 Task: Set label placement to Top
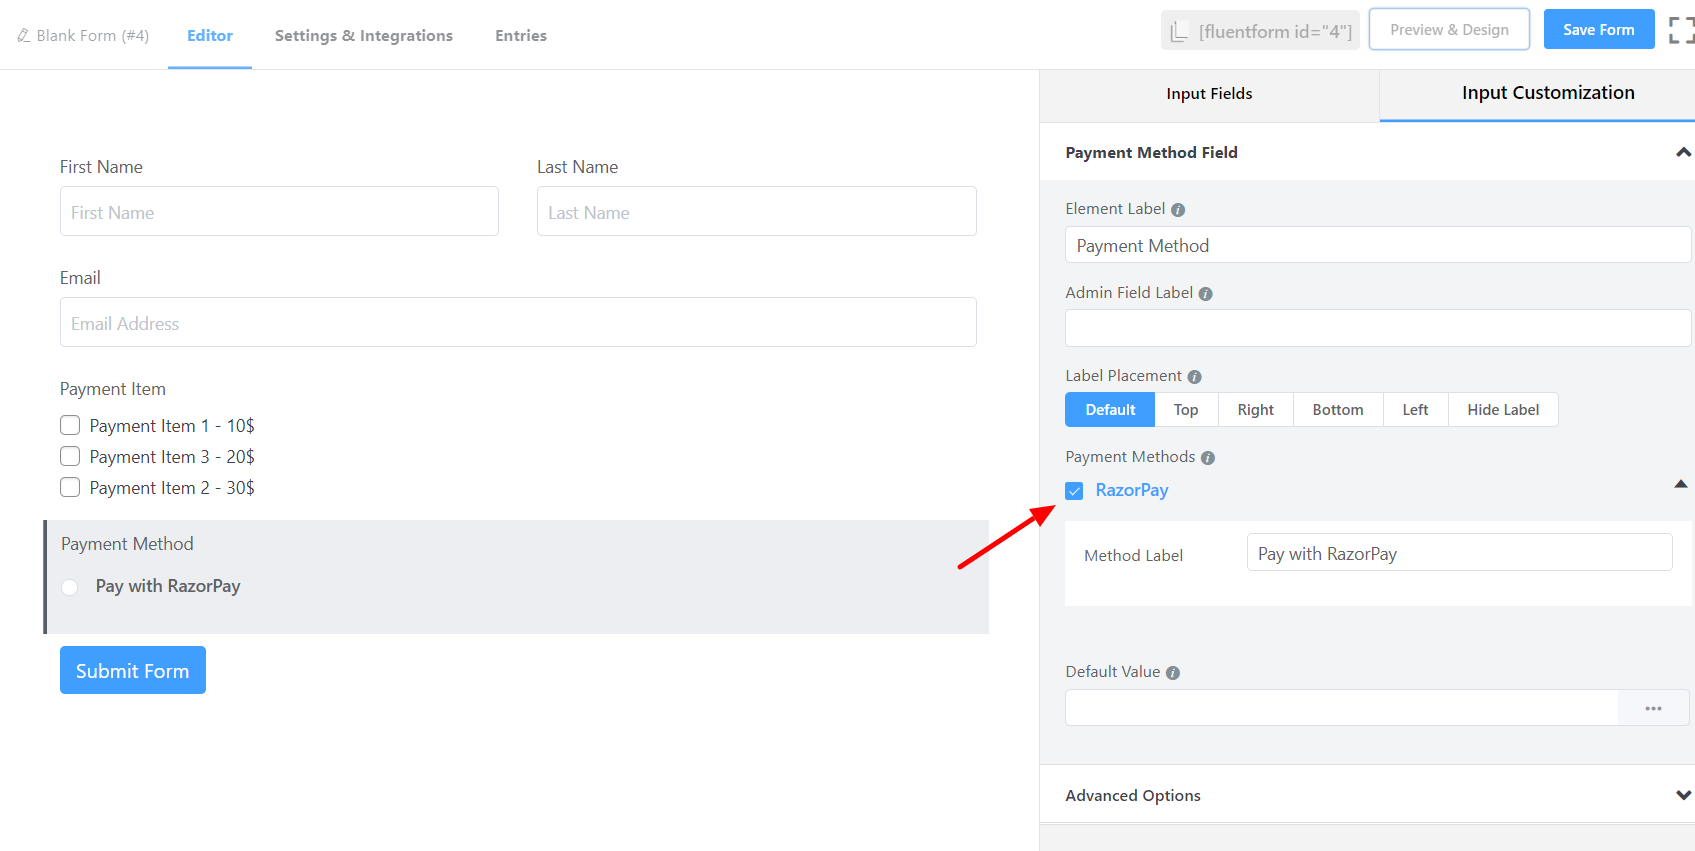[1186, 410]
